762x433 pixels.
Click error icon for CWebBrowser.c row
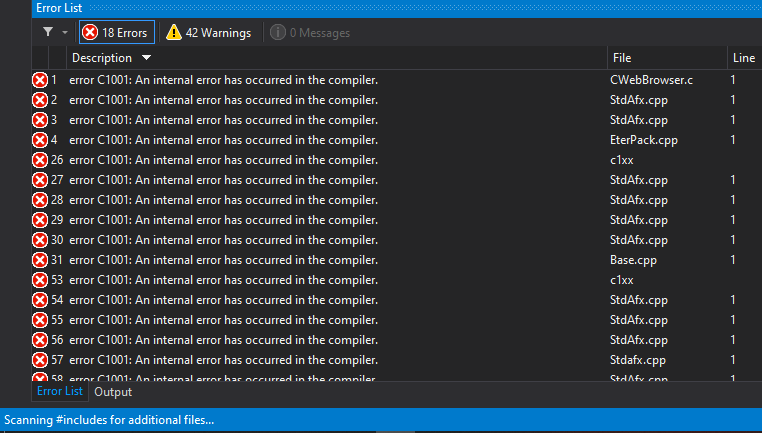pos(40,80)
